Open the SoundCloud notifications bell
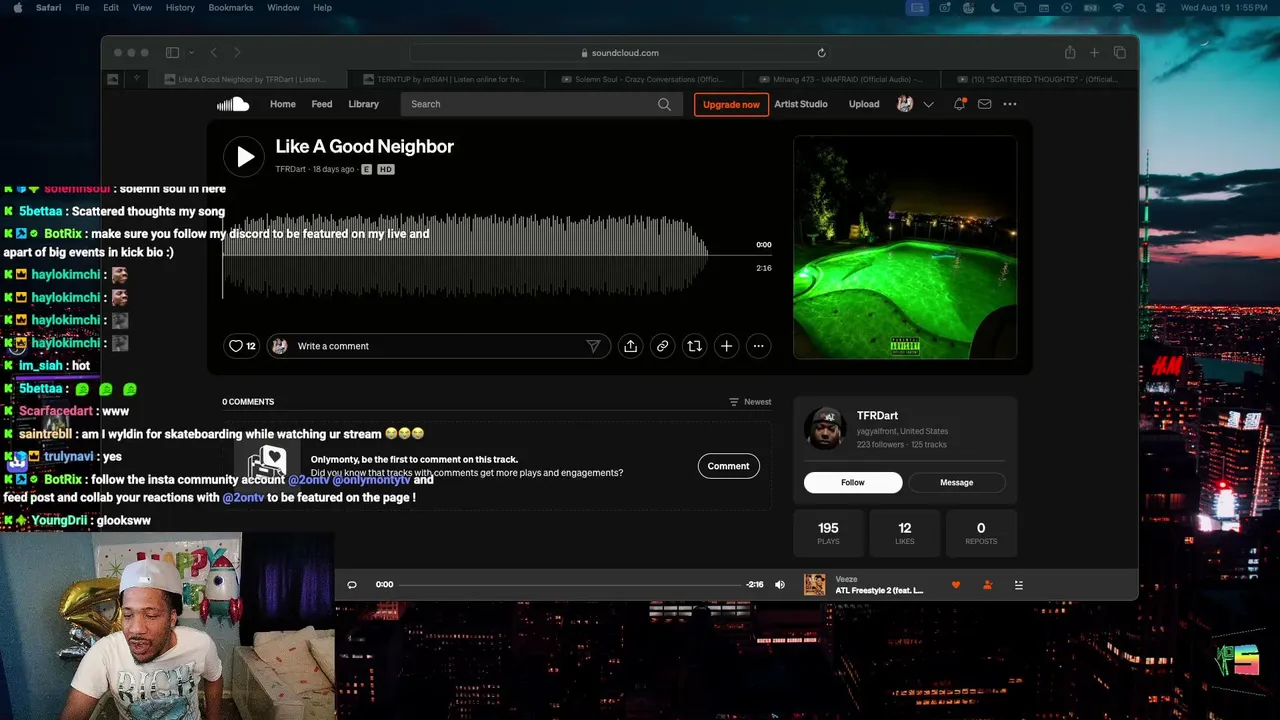Screen dimensions: 1280x720 coord(959,104)
